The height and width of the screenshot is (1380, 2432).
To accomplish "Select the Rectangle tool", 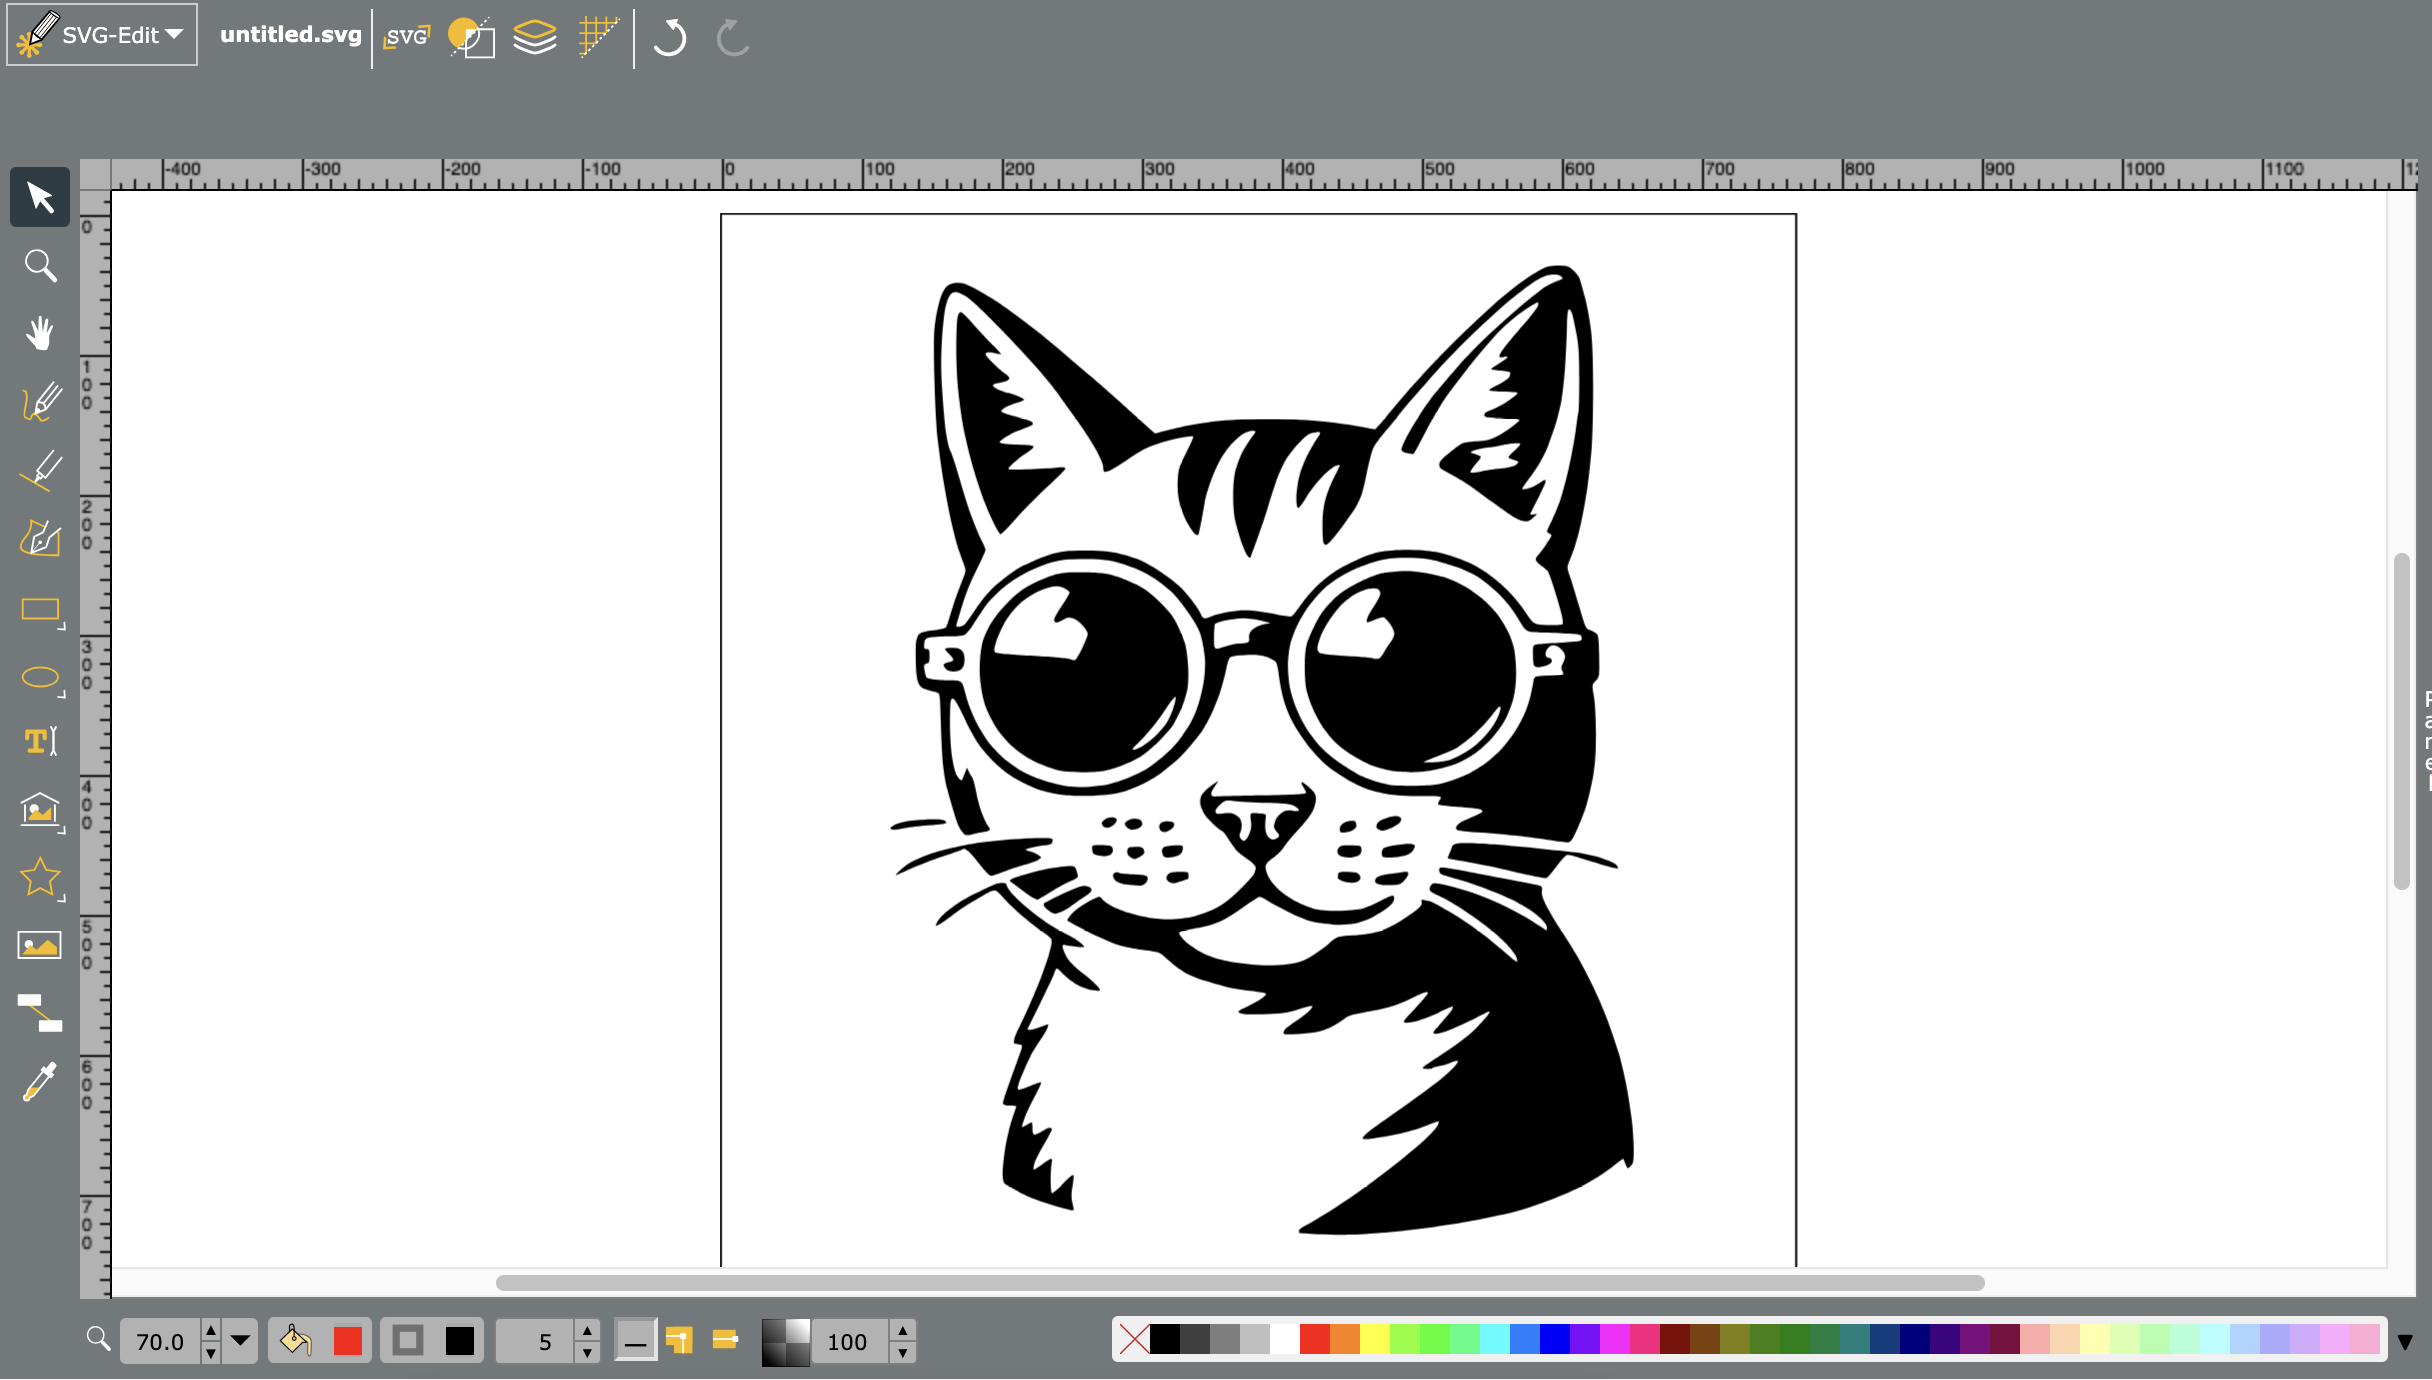I will coord(40,611).
